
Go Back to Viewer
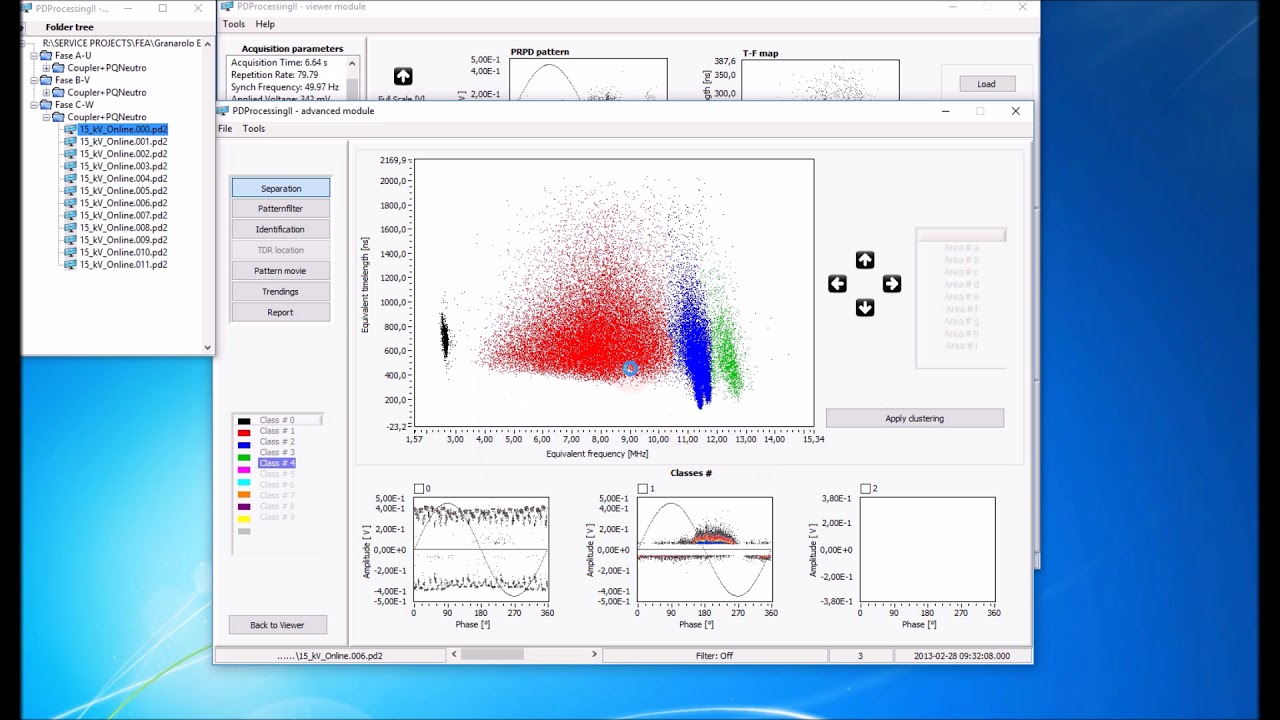pos(277,625)
